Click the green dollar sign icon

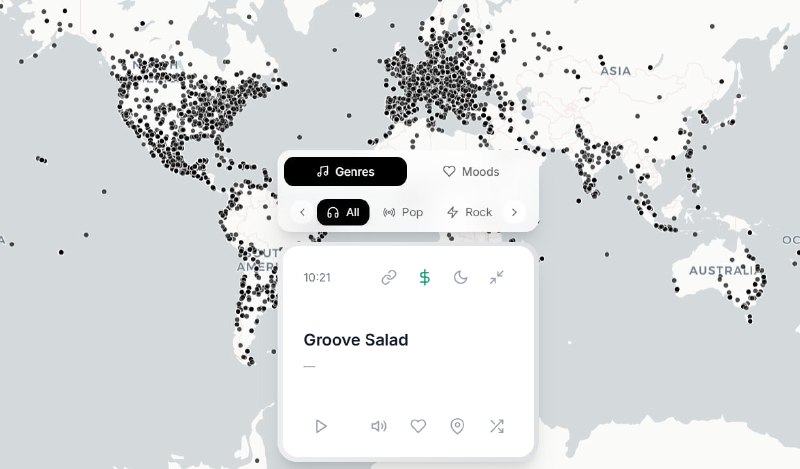[x=424, y=277]
